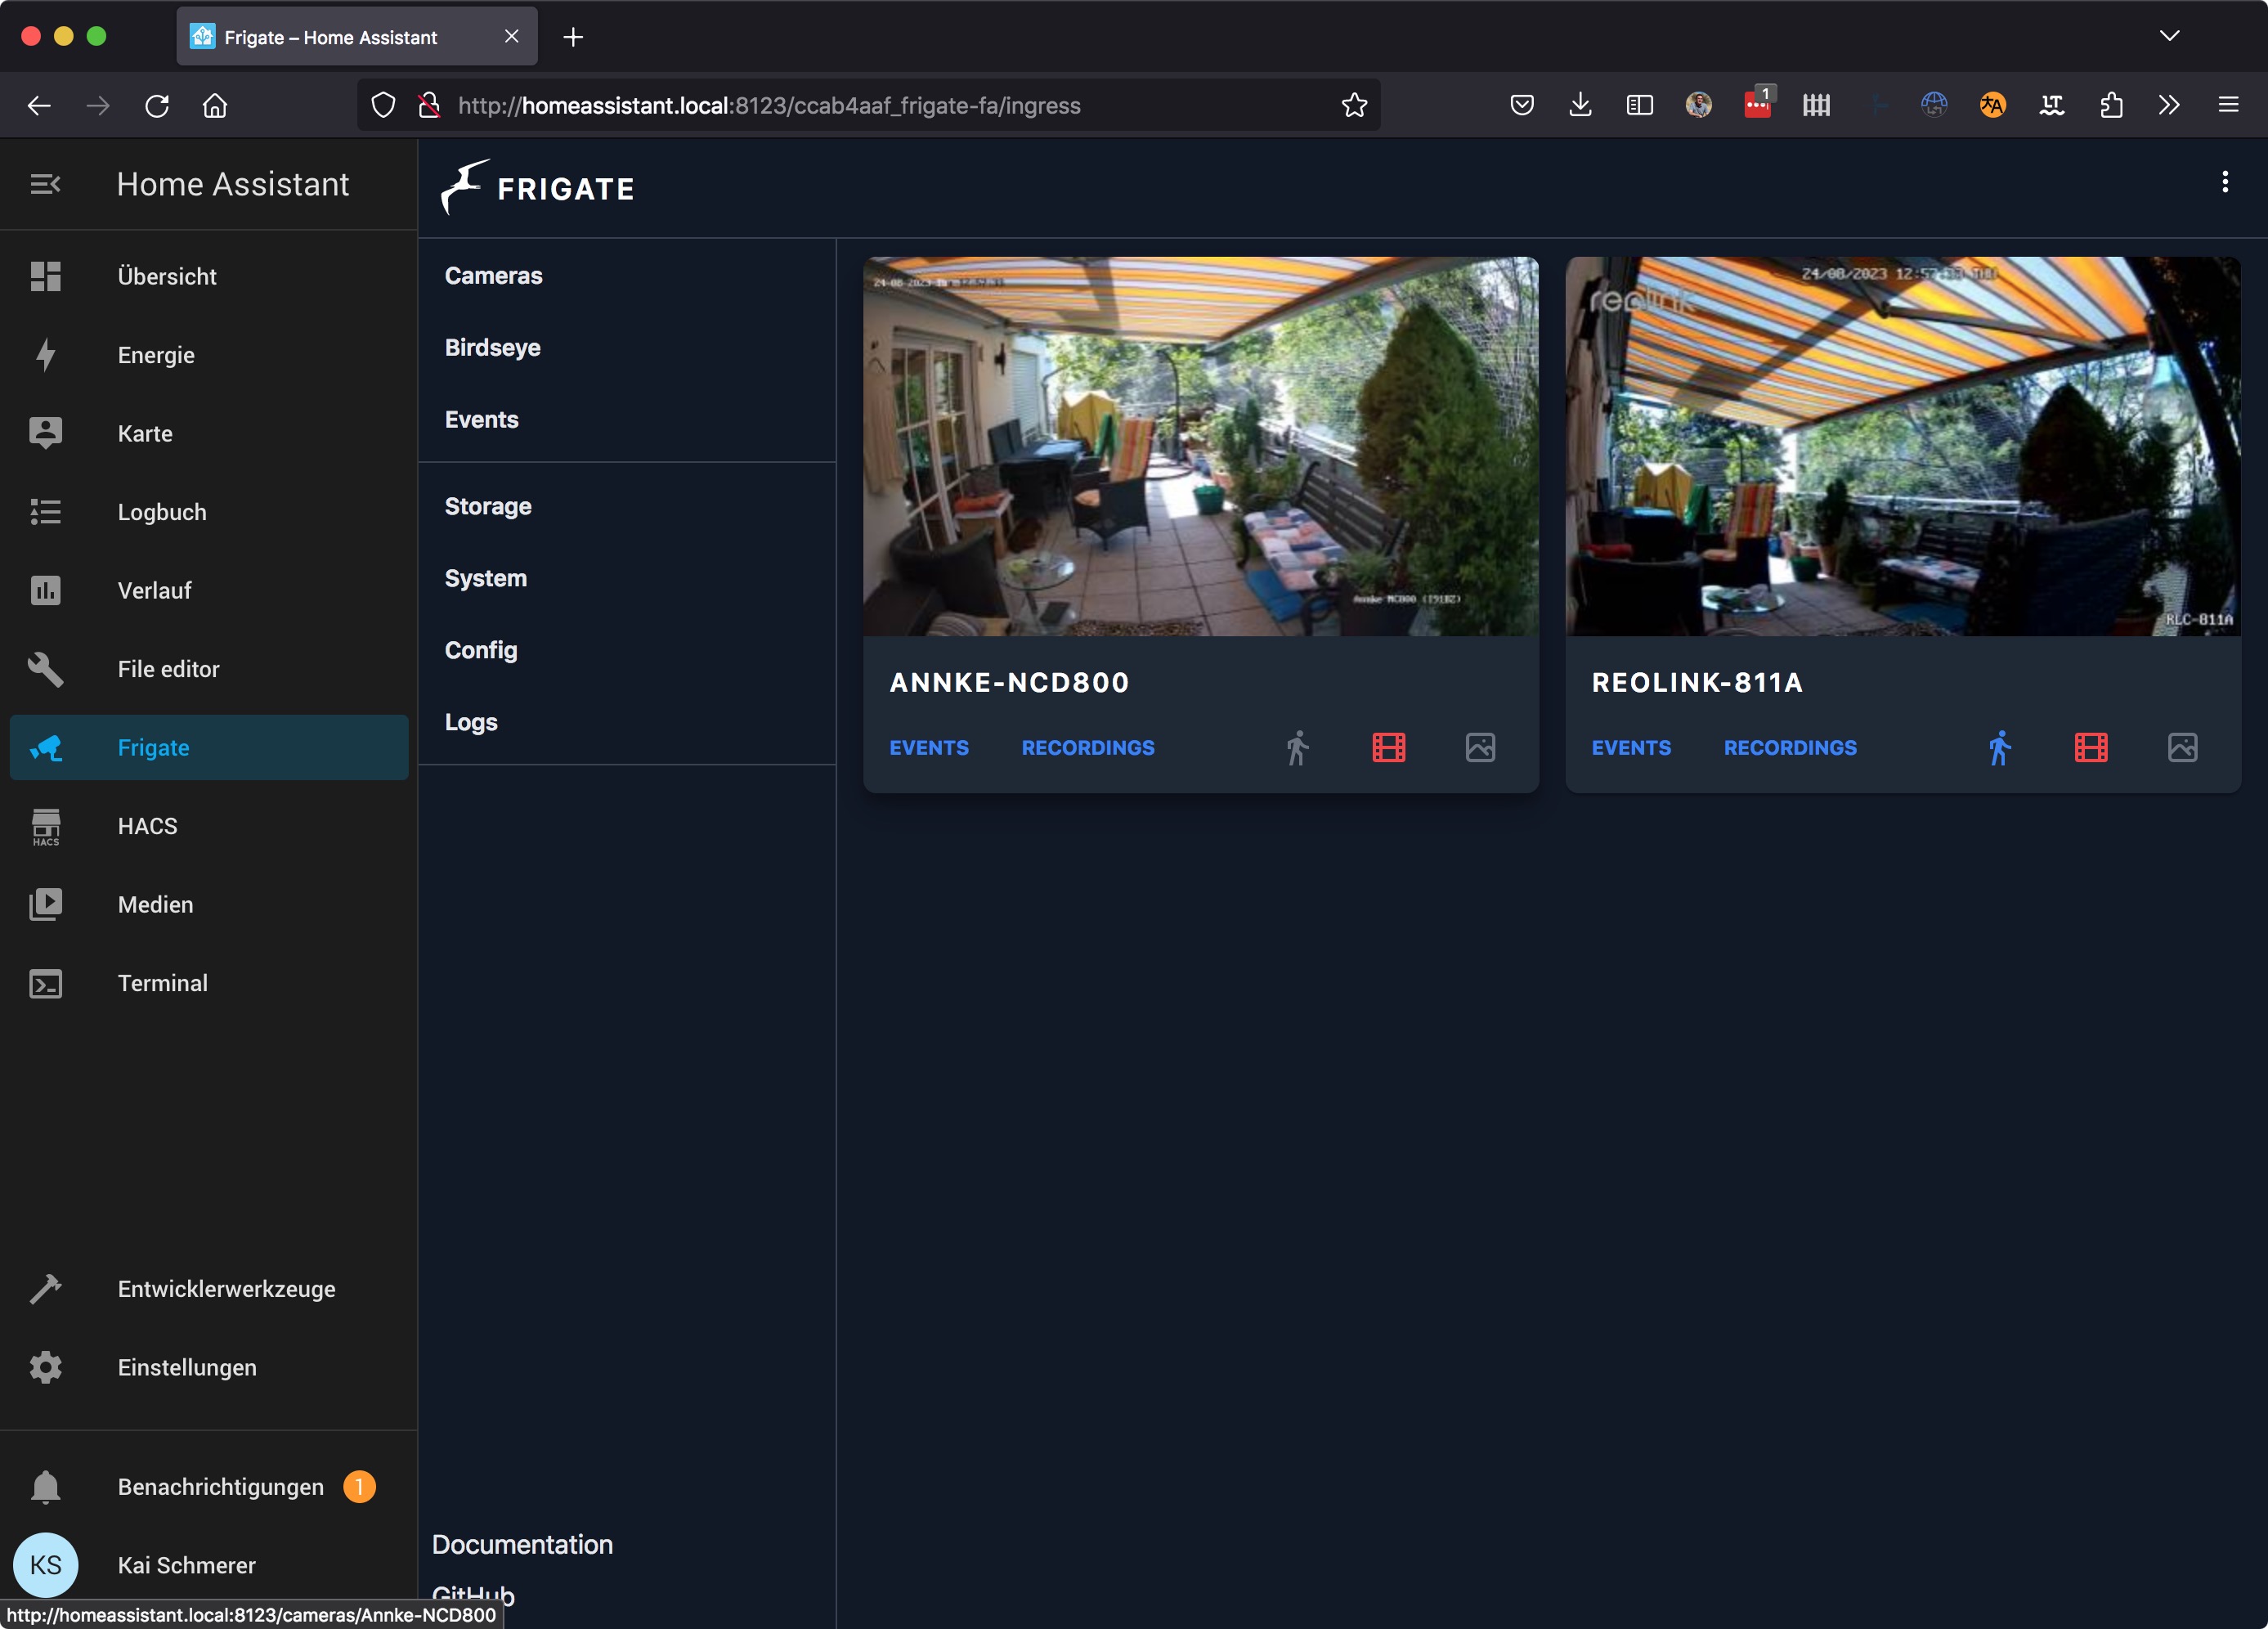Open Benachrichtigungen bell
The image size is (2268, 1629).
tap(45, 1487)
